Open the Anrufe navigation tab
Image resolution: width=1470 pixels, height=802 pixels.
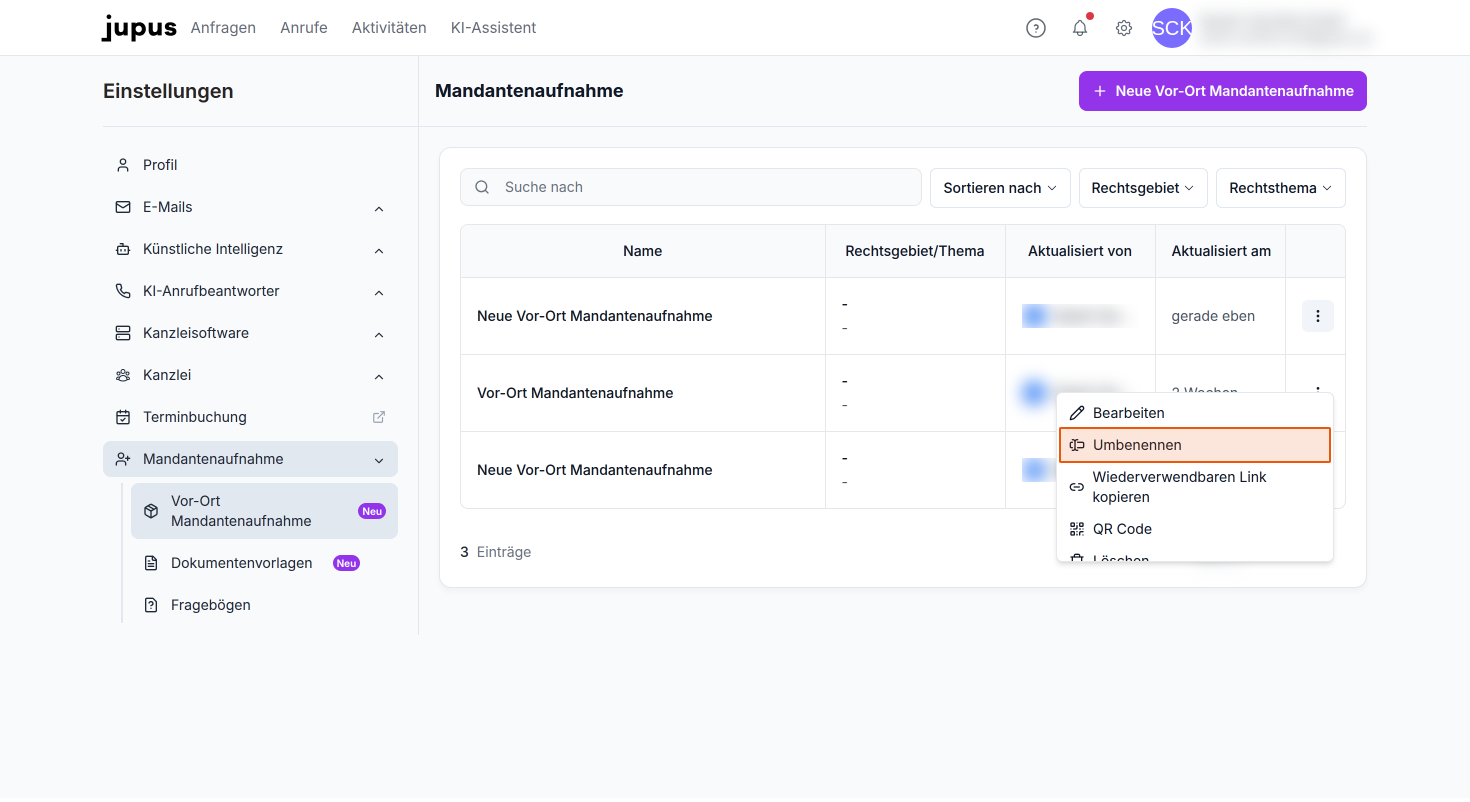point(304,28)
